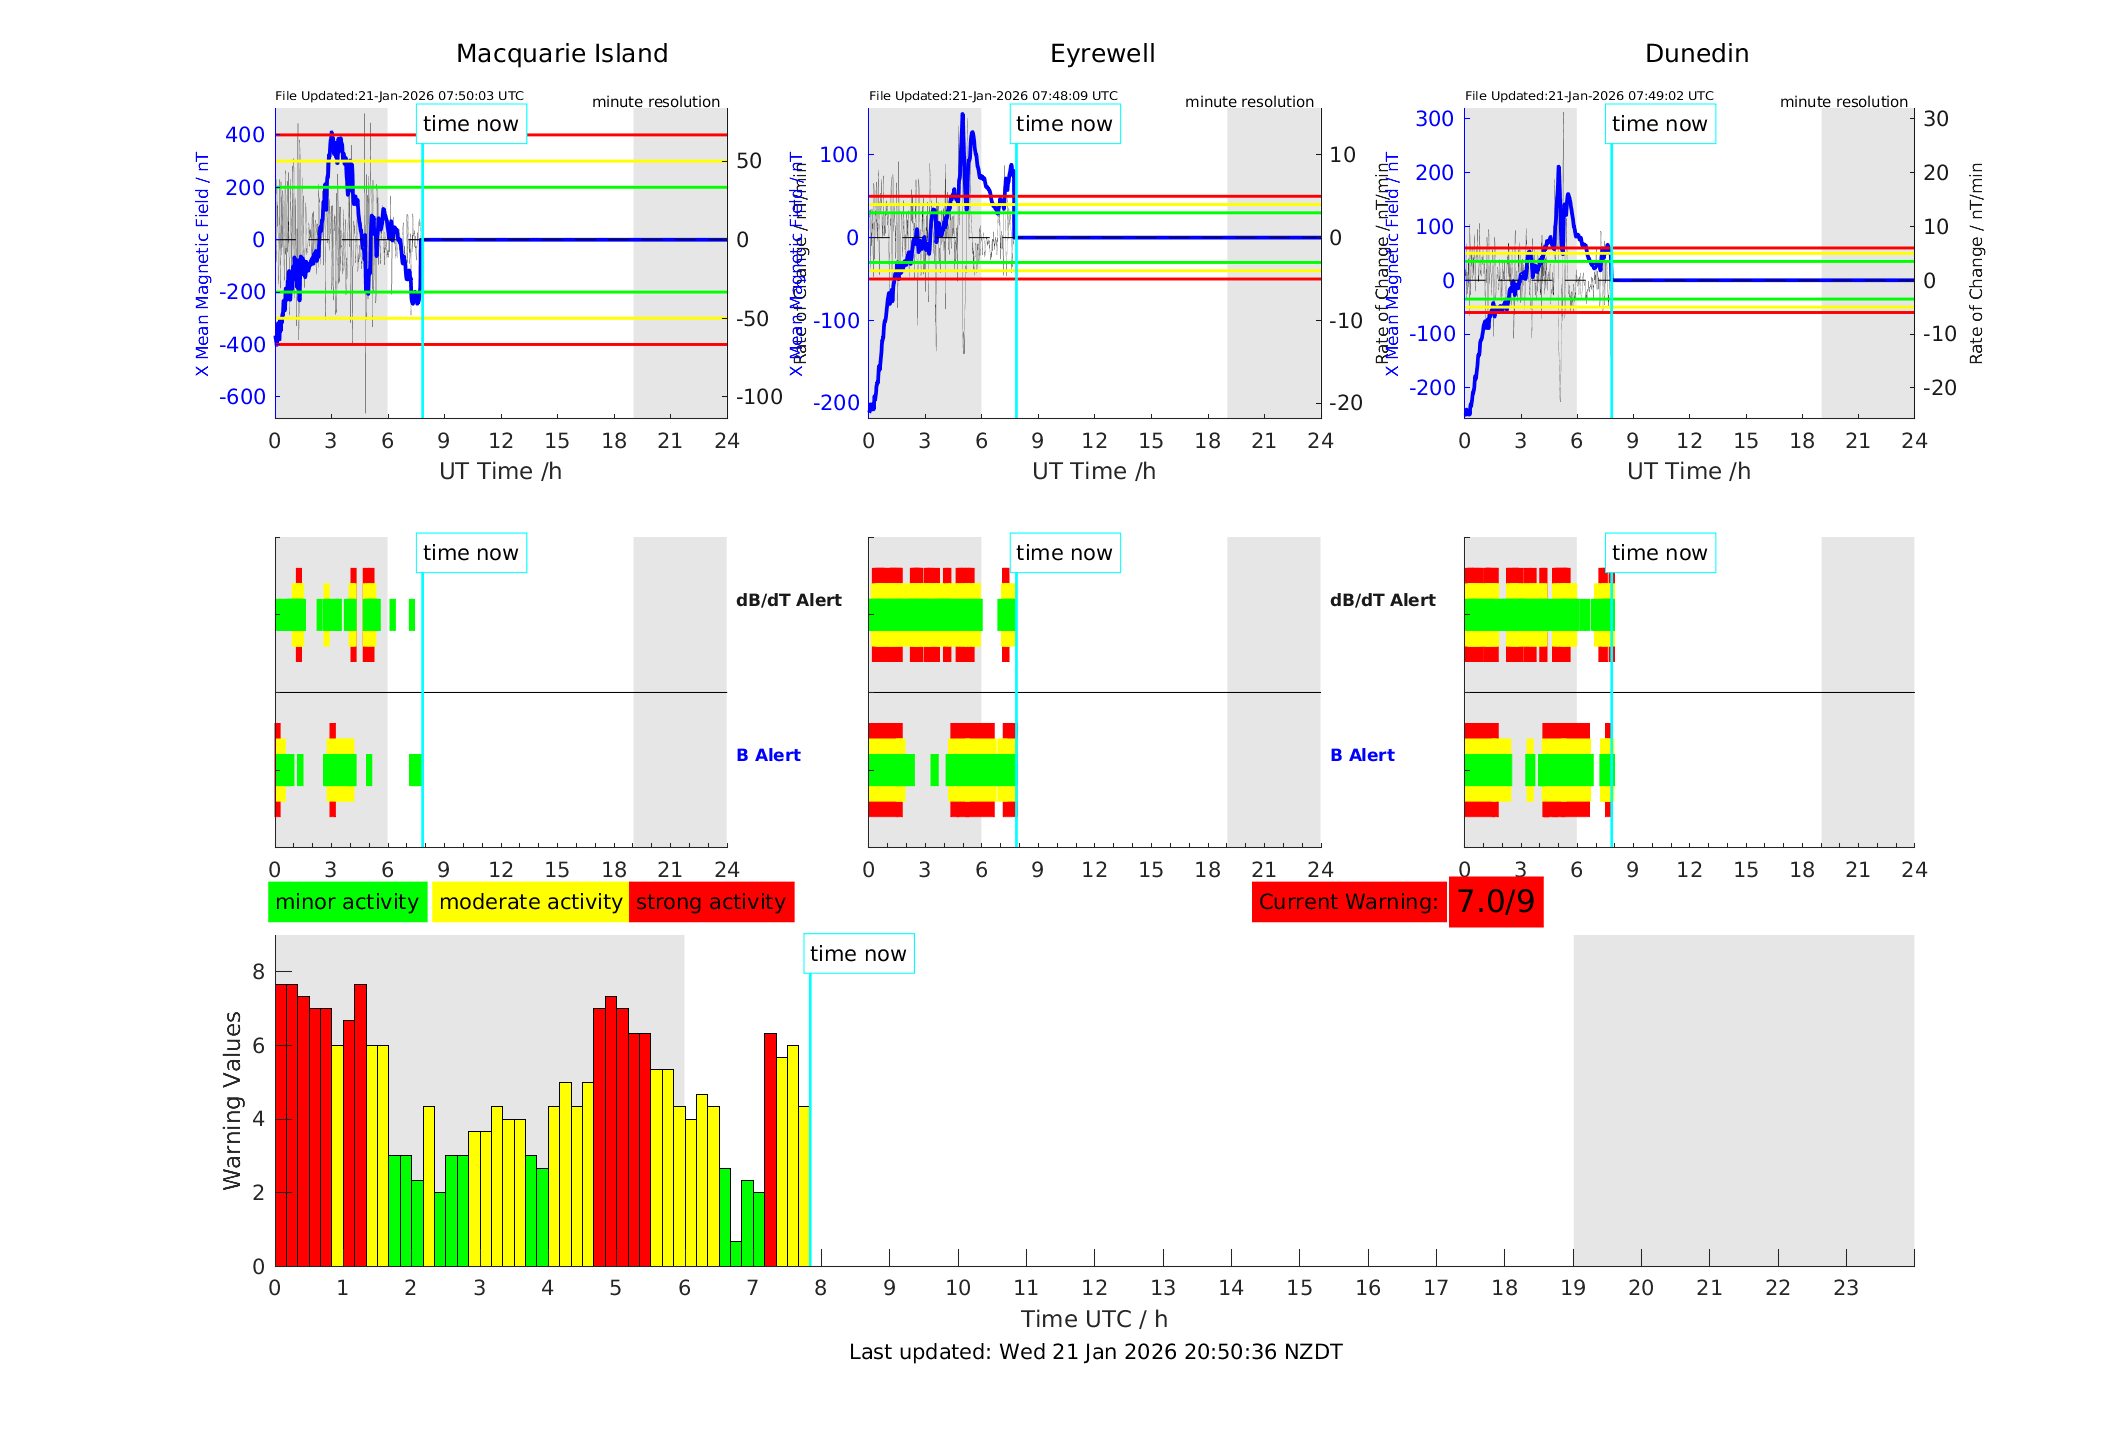Click the red strong activity legend box
This screenshot has height=1437, width=2117.
711,902
